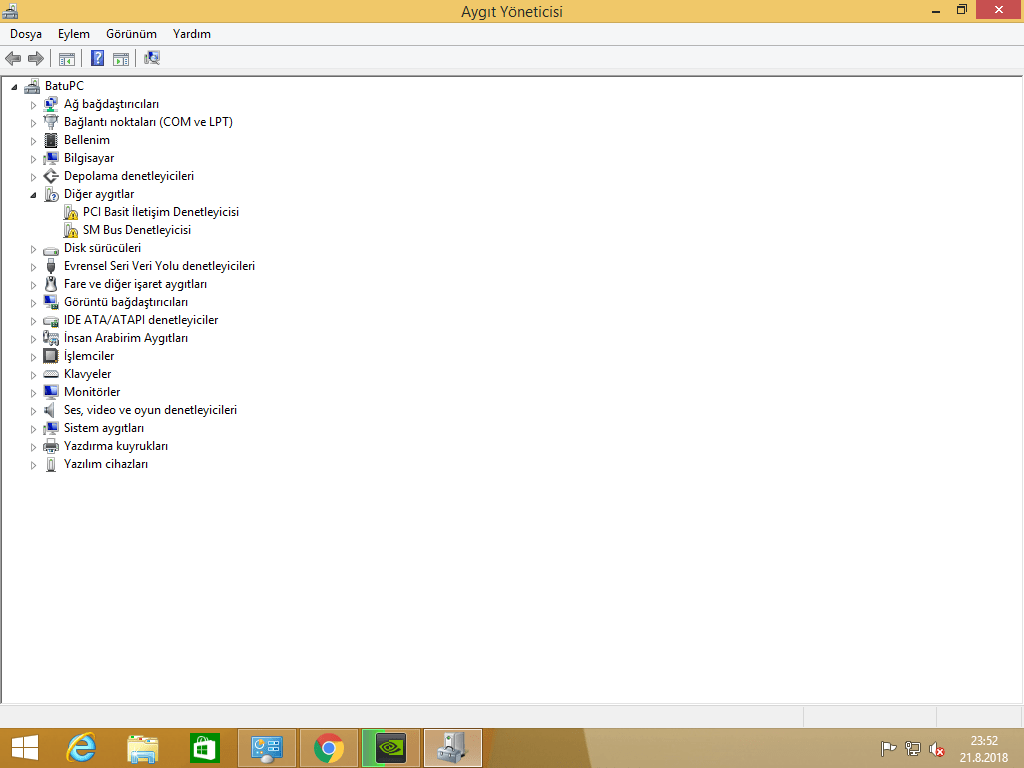1024x768 pixels.
Task: Expand the Sistem aygıtları arrow
Action: pos(33,428)
